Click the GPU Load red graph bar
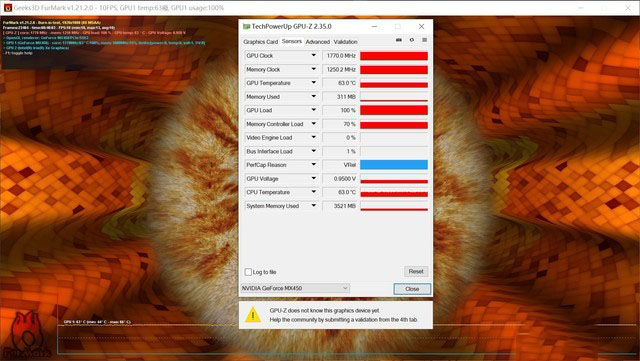 (394, 110)
